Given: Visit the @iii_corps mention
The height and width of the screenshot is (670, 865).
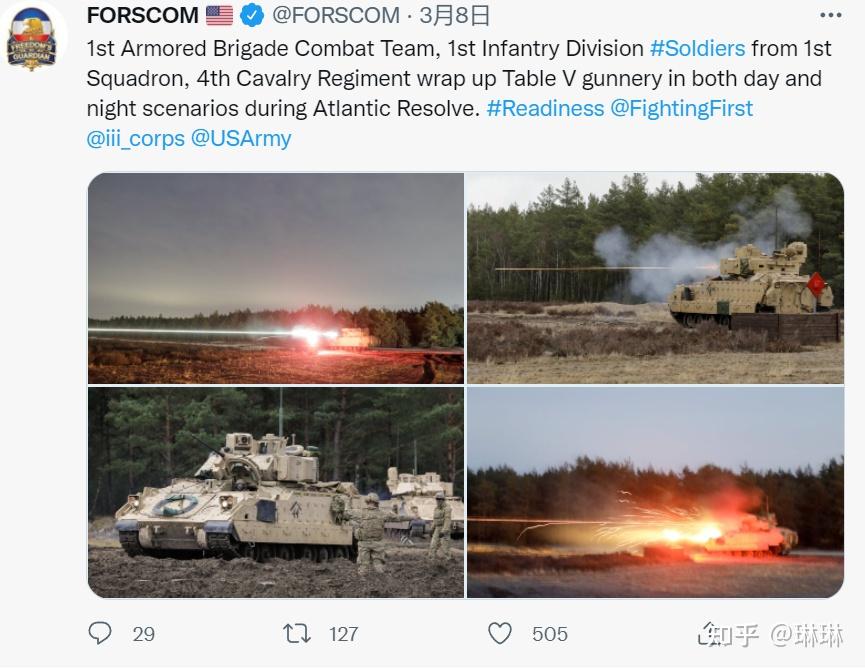Looking at the screenshot, I should tap(135, 138).
